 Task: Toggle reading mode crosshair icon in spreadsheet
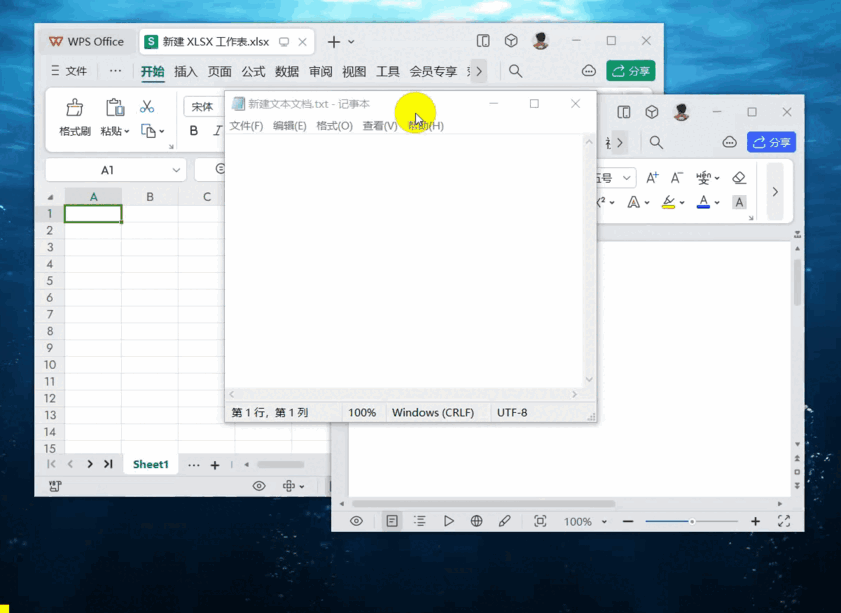tap(289, 486)
